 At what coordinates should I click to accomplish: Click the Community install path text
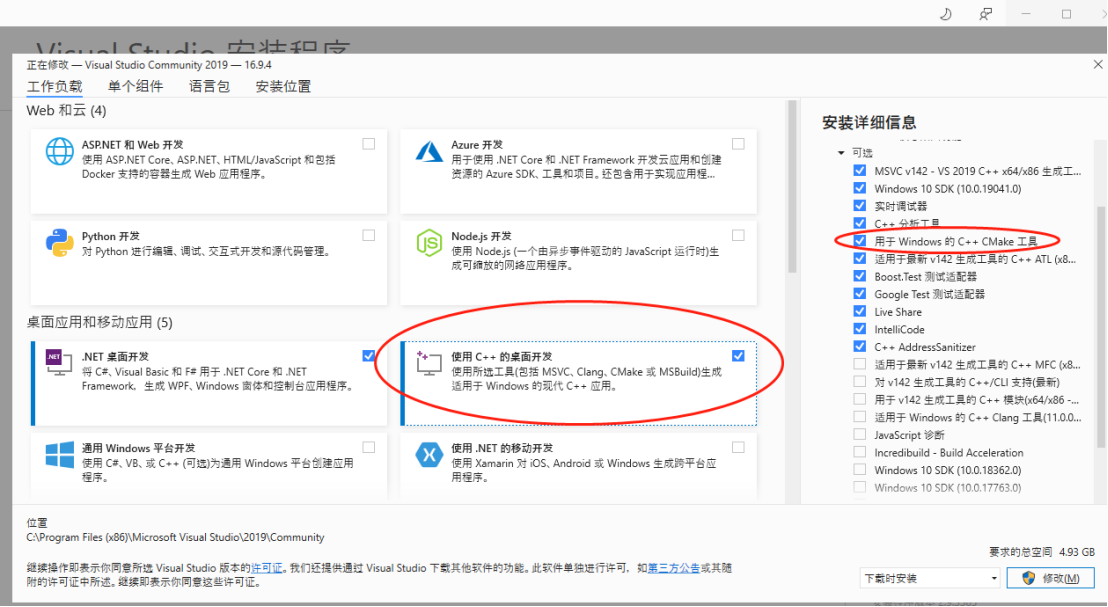tap(175, 538)
